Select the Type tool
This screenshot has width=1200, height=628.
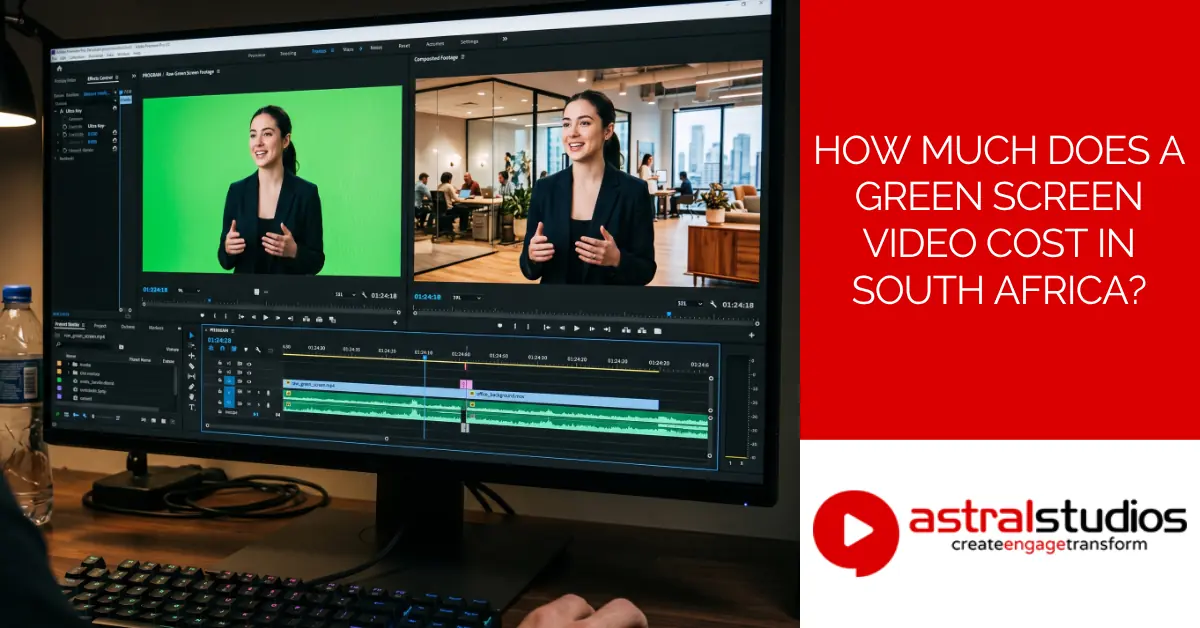click(192, 407)
